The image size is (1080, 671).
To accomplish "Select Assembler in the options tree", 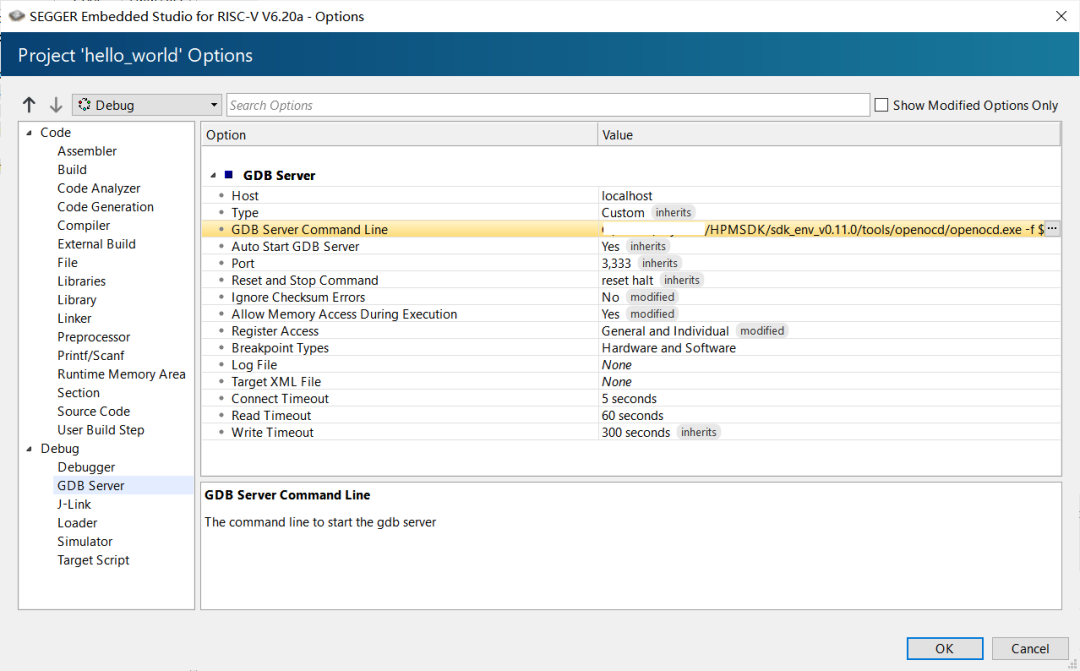I will 87,151.
